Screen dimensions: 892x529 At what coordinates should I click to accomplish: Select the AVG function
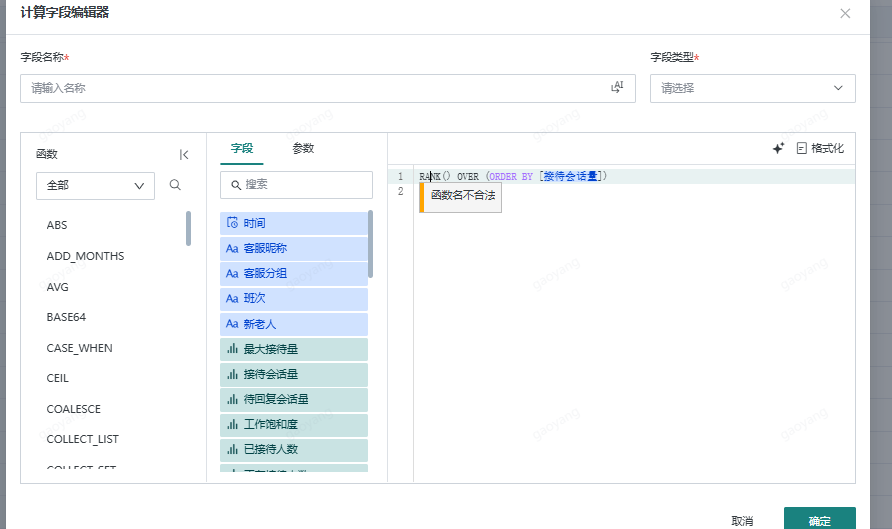pos(57,287)
